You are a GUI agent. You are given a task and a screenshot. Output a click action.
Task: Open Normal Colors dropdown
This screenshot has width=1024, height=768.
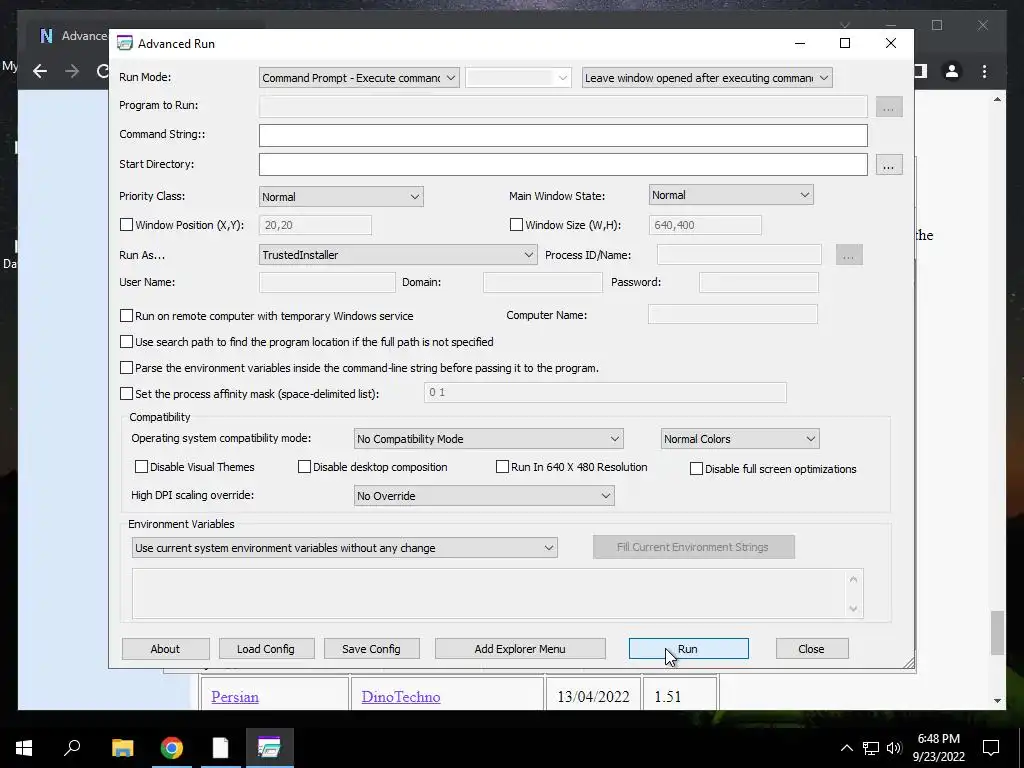click(x=740, y=439)
